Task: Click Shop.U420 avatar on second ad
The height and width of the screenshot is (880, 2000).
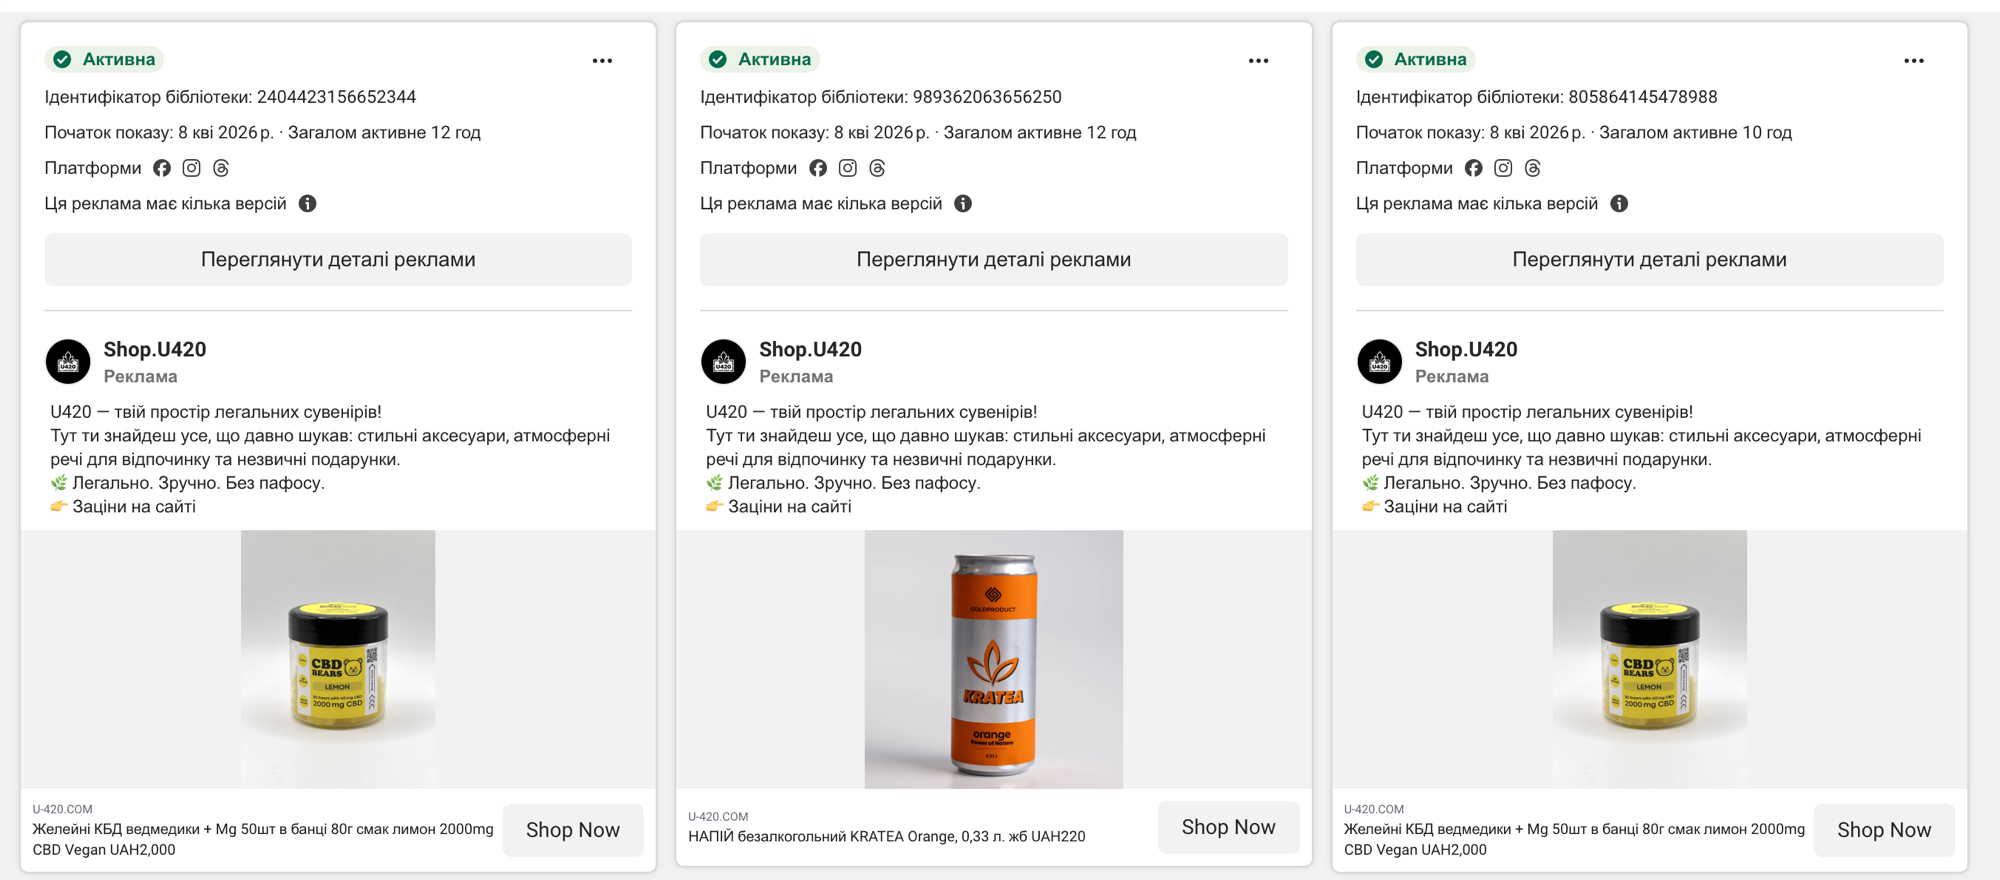Action: point(723,362)
